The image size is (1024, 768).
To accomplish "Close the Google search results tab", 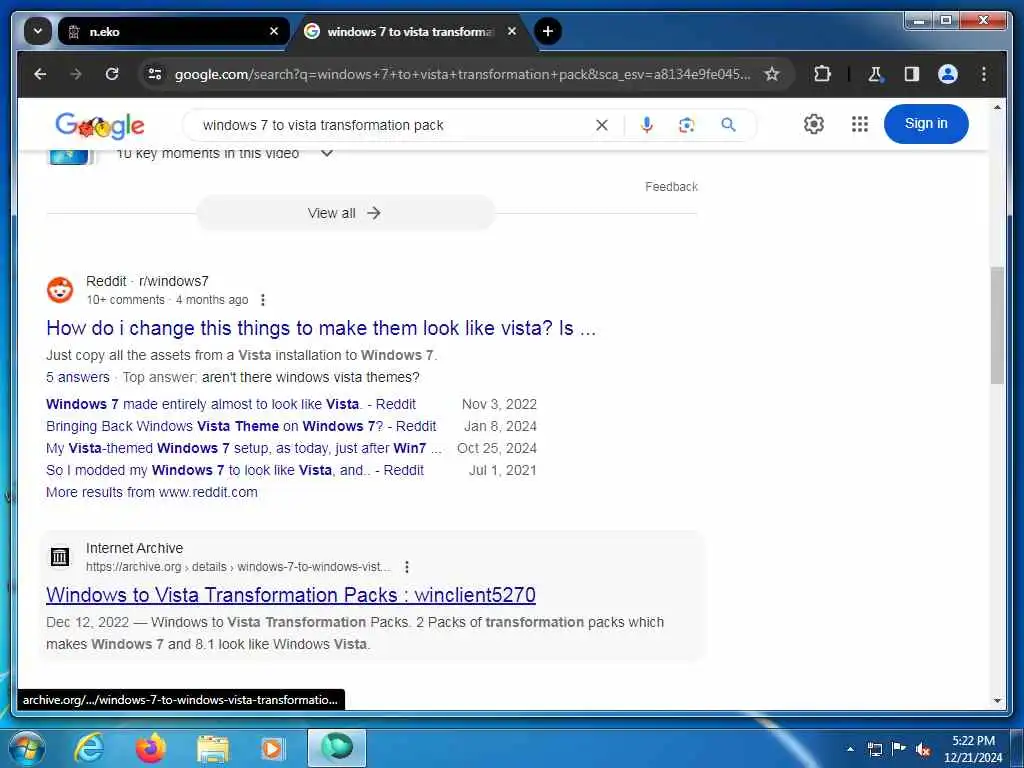I will (512, 31).
